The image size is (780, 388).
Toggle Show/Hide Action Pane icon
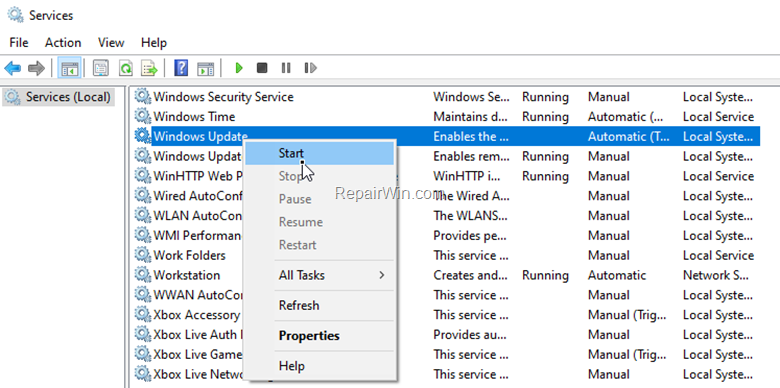(x=205, y=68)
